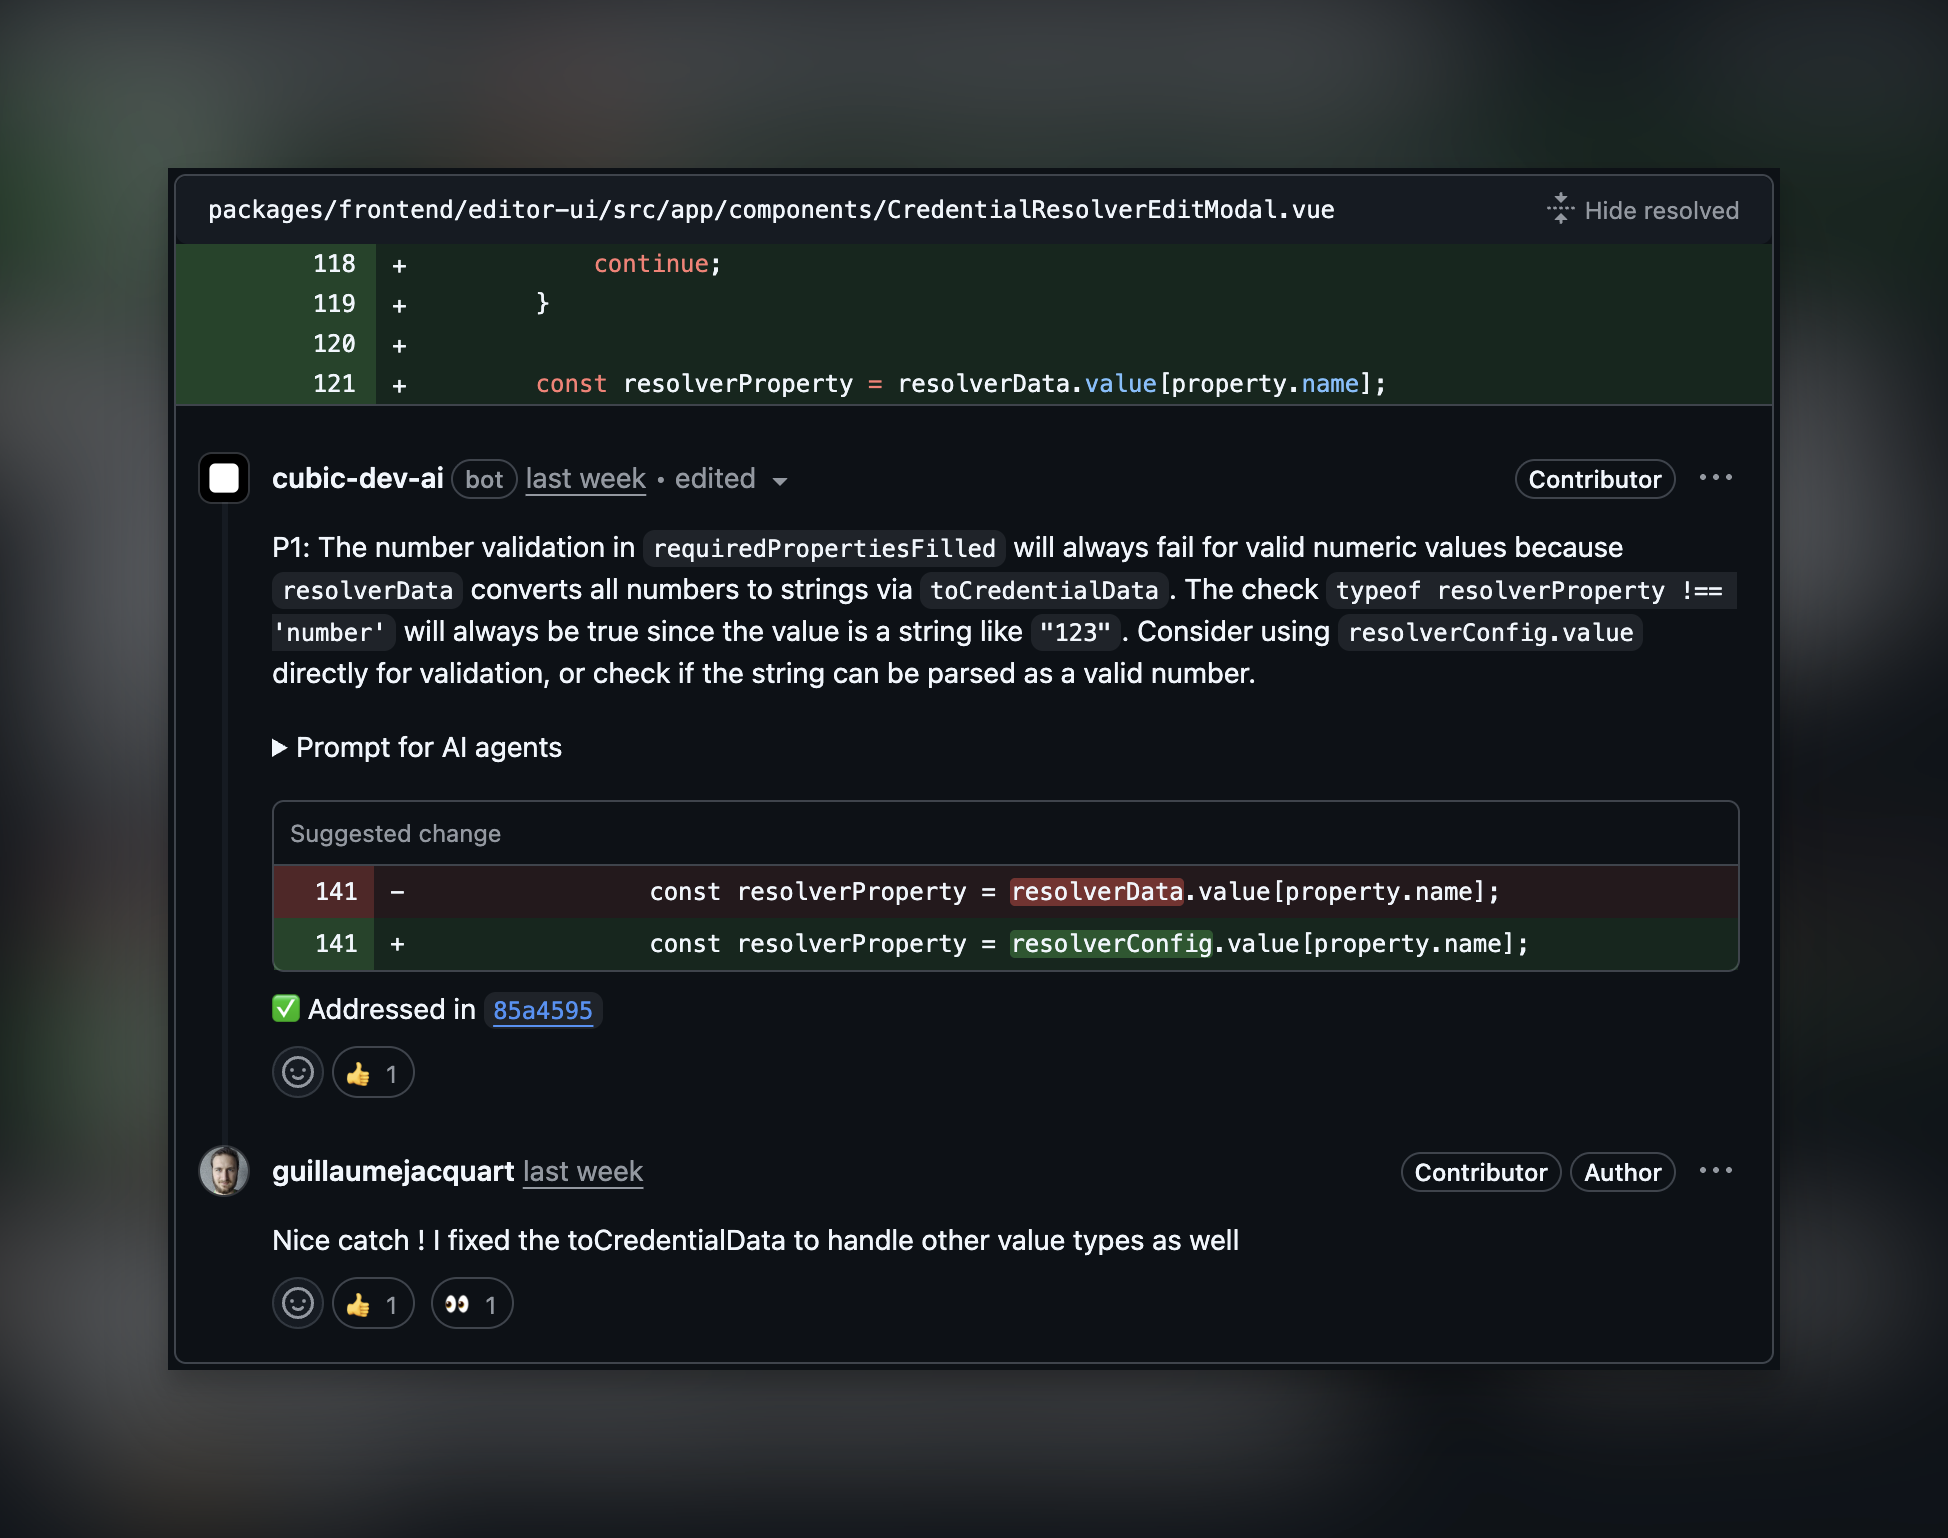Viewport: 1948px width, 1538px height.
Task: Open the edited history dropdown
Action: [x=731, y=479]
